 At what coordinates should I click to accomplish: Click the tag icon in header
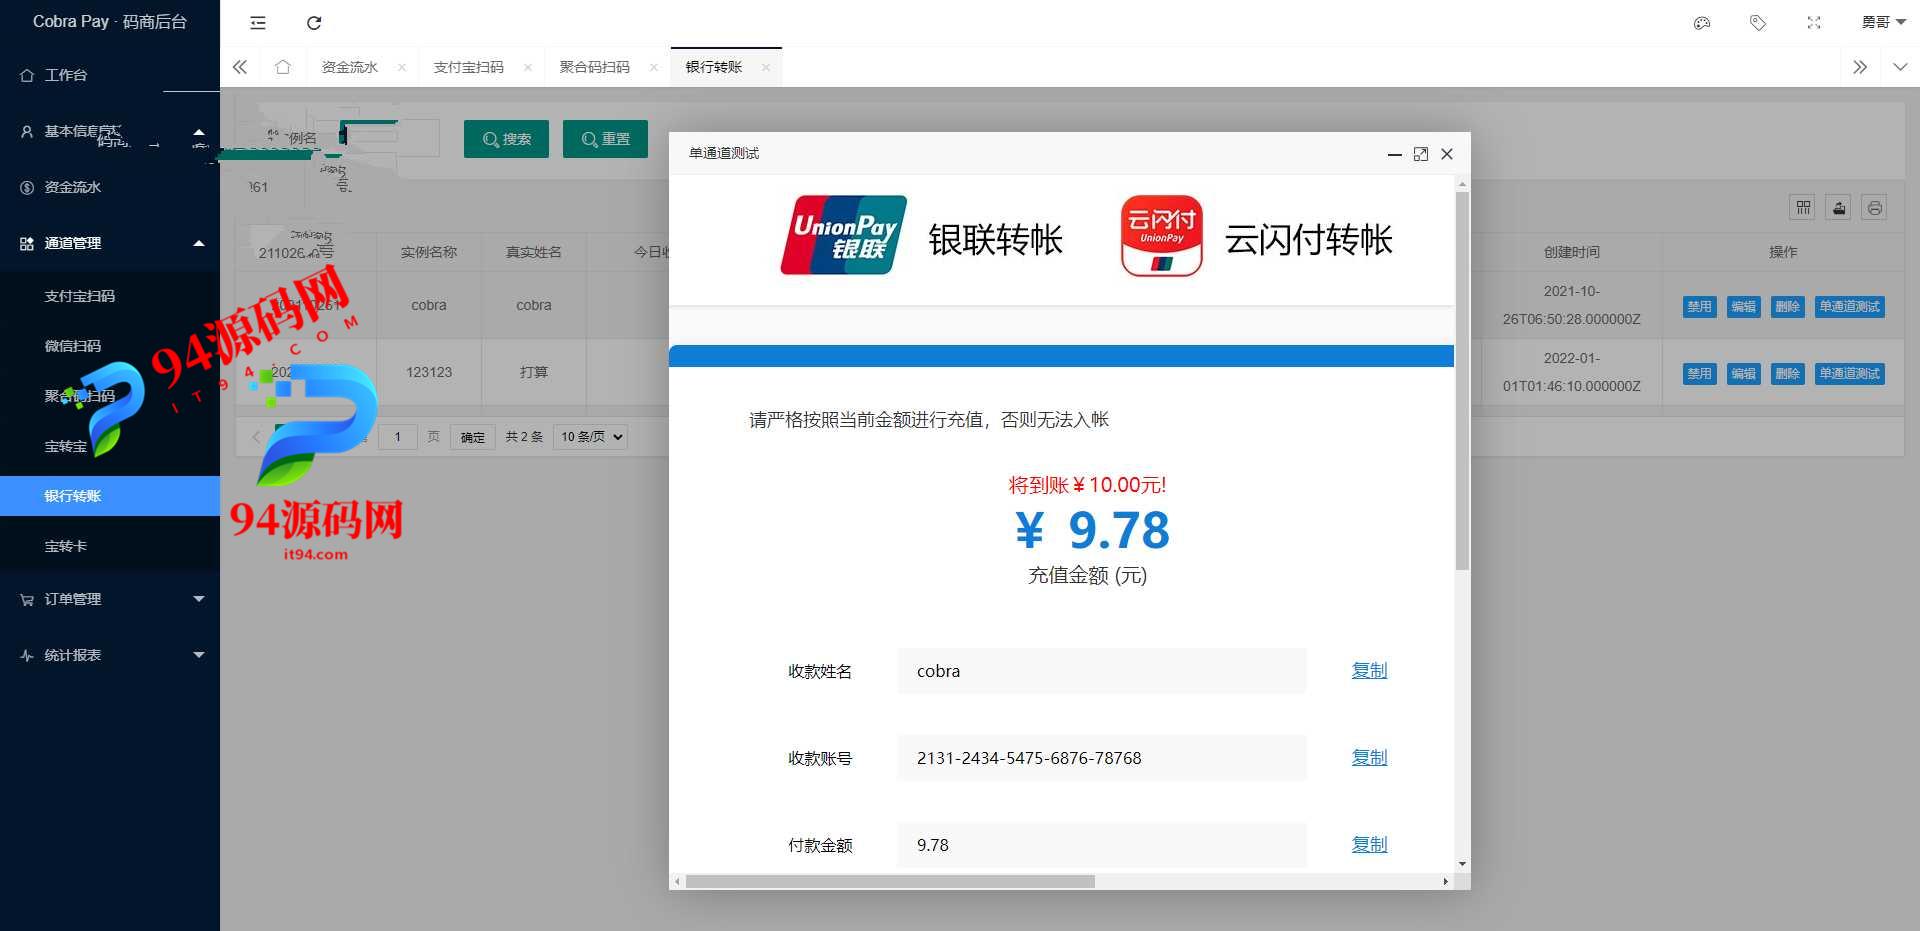pyautogui.click(x=1758, y=23)
